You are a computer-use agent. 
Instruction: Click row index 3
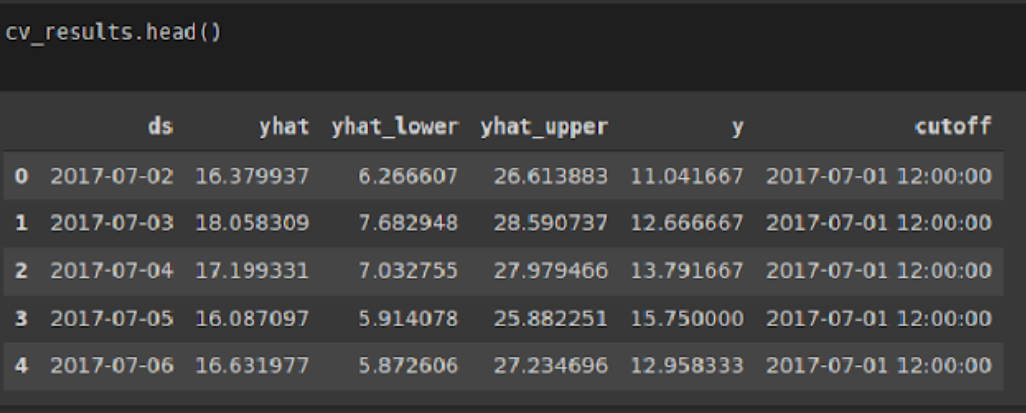click(21, 319)
